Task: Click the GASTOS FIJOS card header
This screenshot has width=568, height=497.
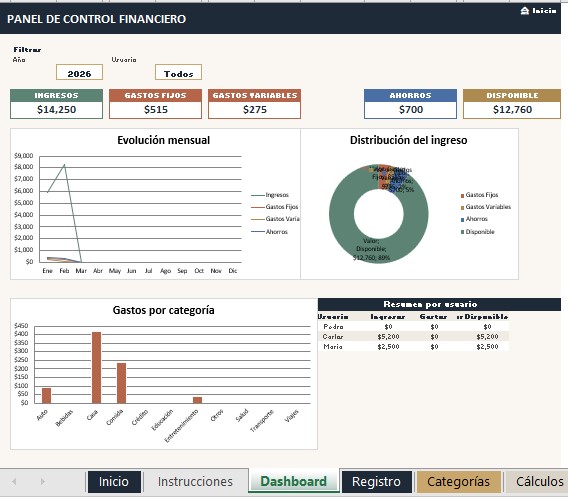Action: 155,95
